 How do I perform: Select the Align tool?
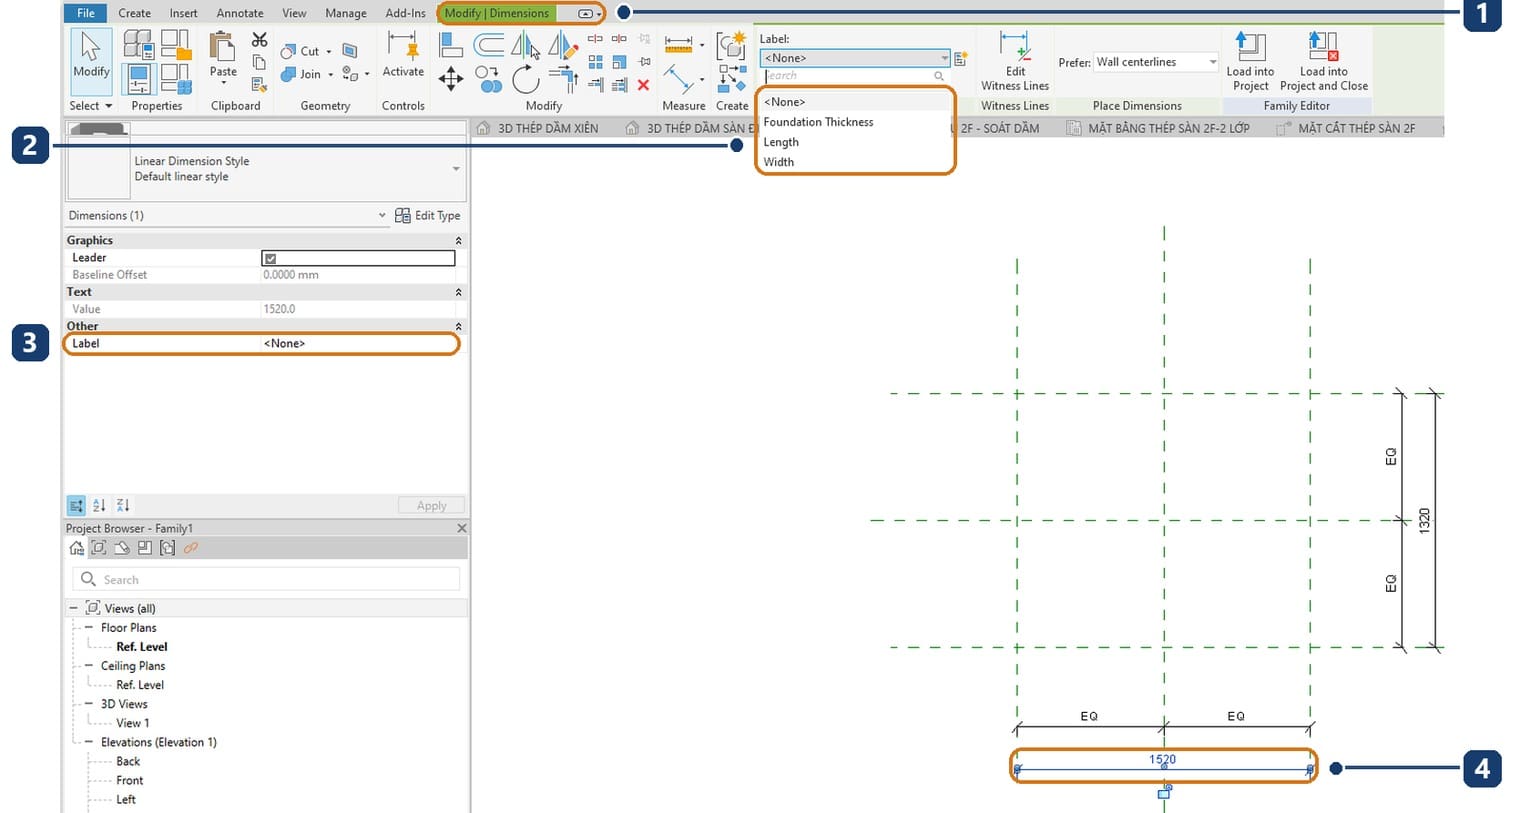coord(451,45)
